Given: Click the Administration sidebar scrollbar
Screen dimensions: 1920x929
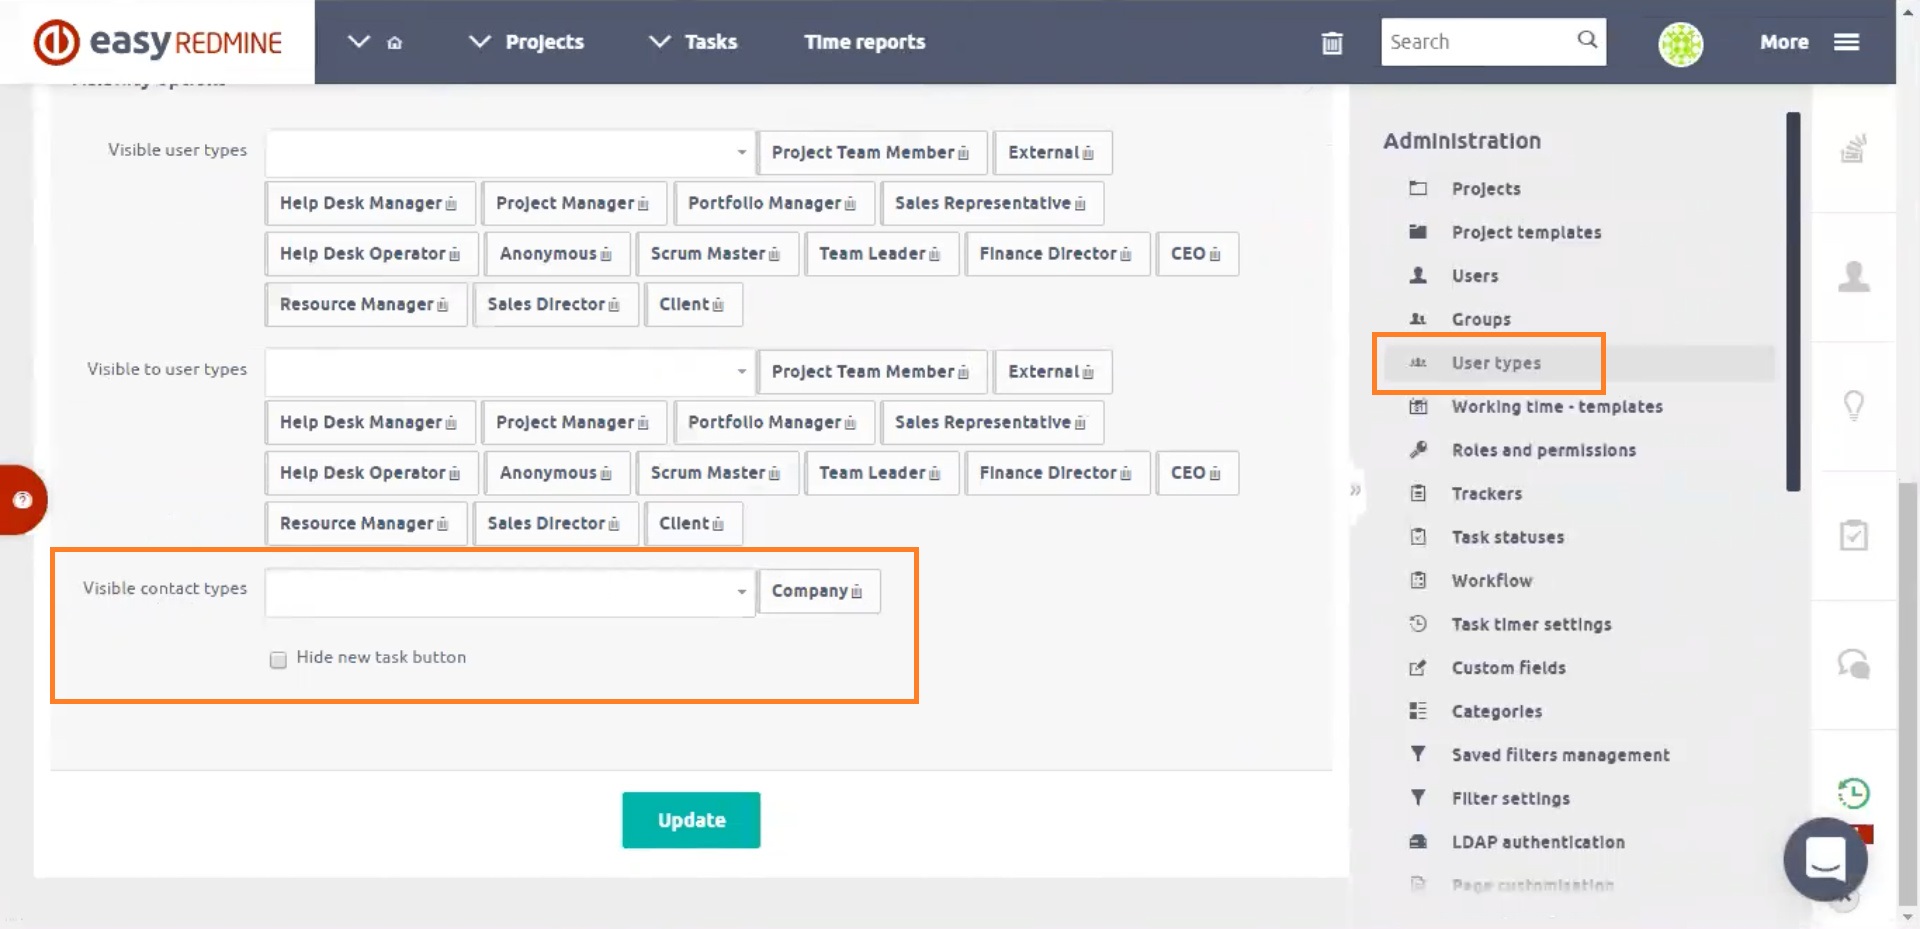Looking at the screenshot, I should pyautogui.click(x=1793, y=300).
